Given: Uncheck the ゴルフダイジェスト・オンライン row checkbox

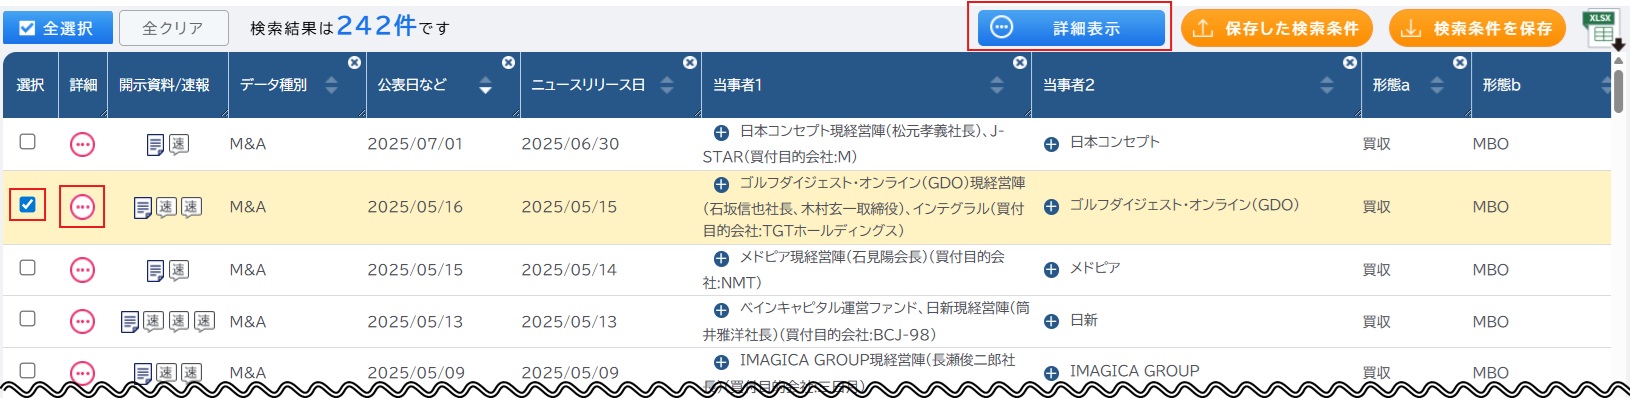Looking at the screenshot, I should pyautogui.click(x=28, y=205).
